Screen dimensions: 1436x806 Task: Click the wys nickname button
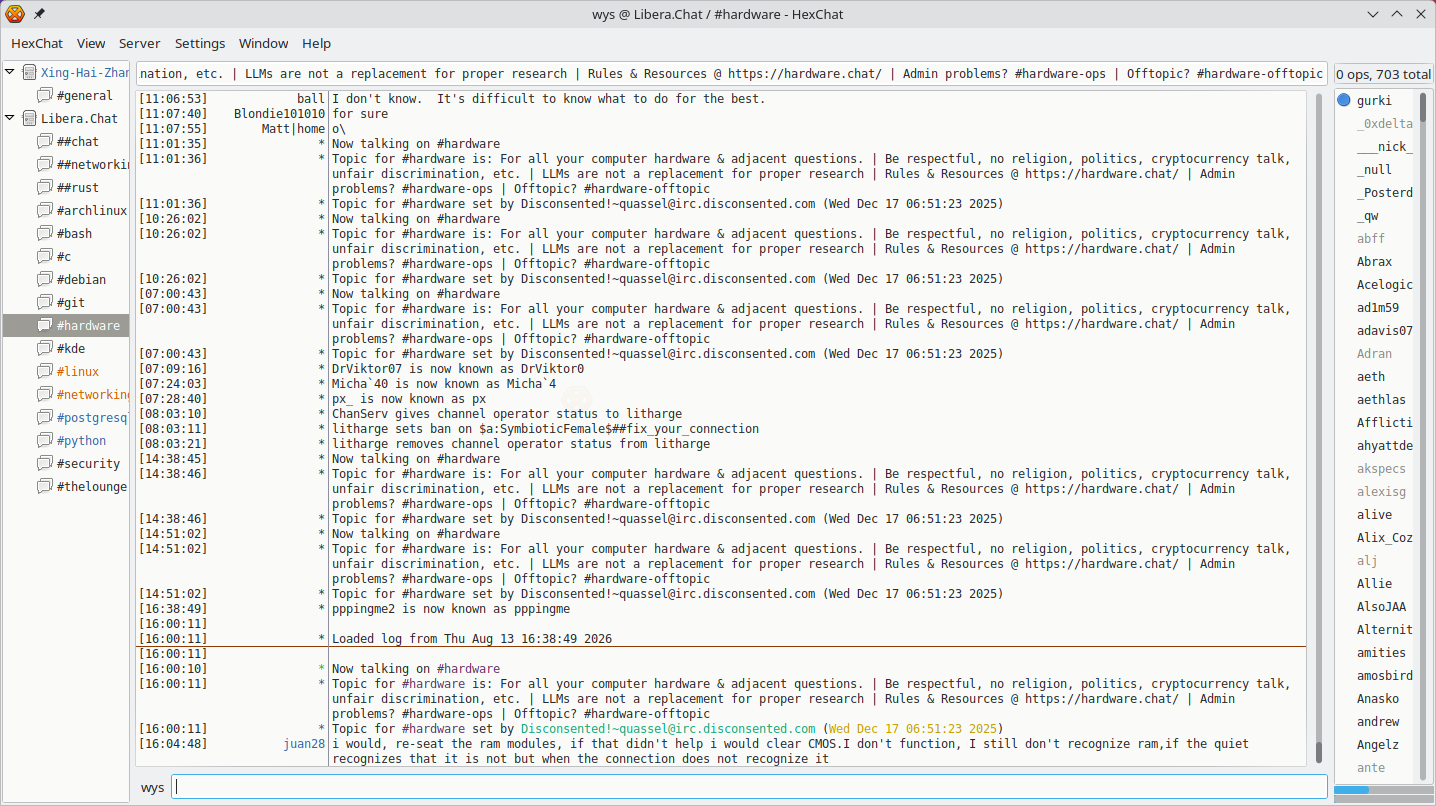[152, 787]
